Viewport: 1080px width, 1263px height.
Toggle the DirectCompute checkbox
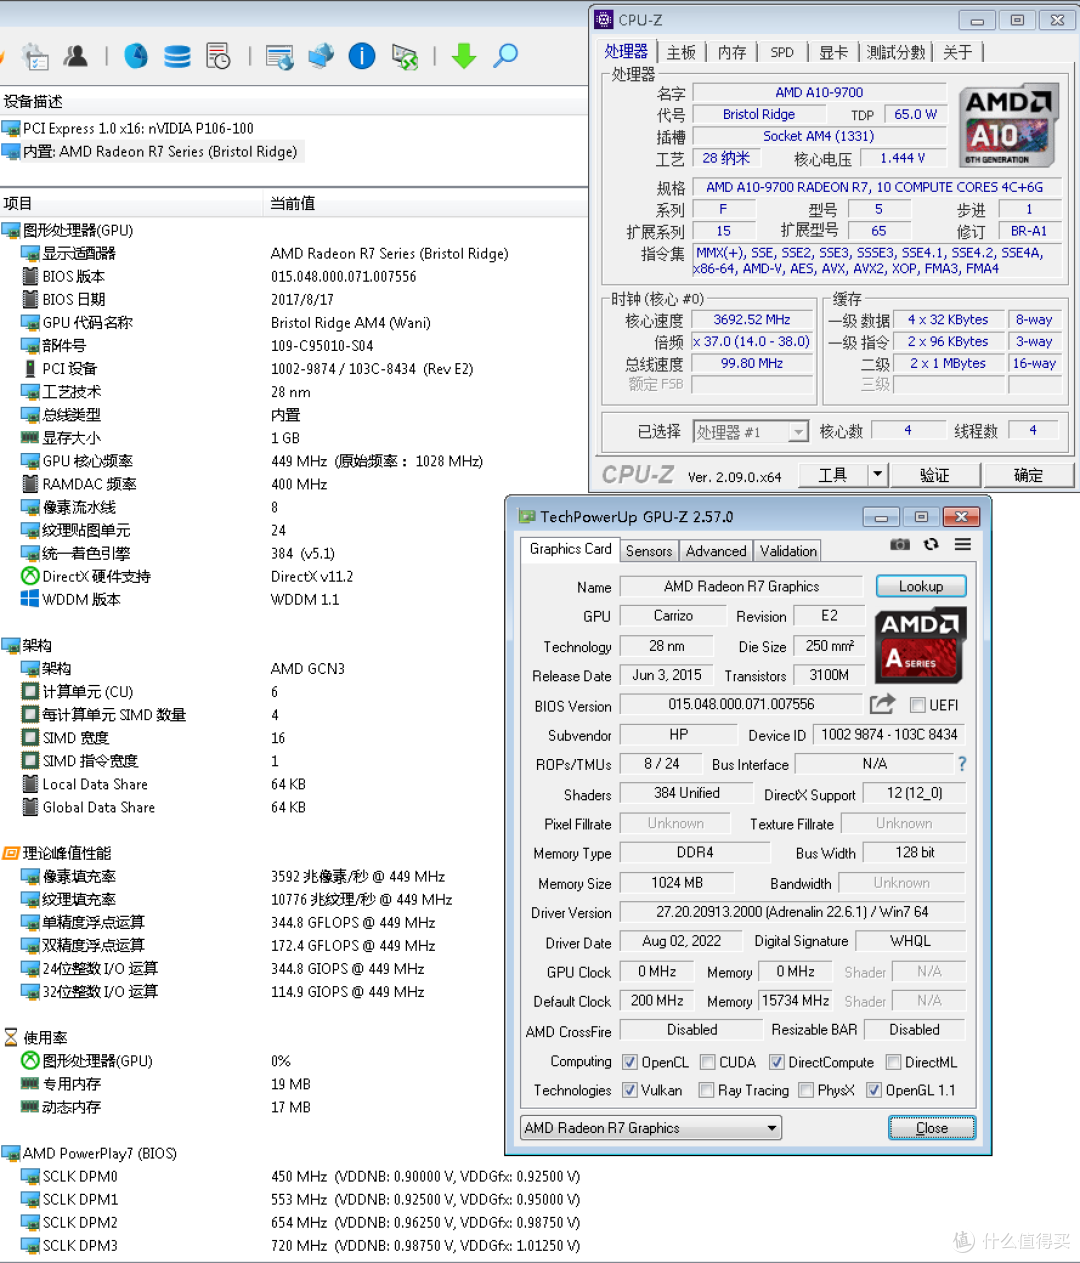pos(777,1062)
